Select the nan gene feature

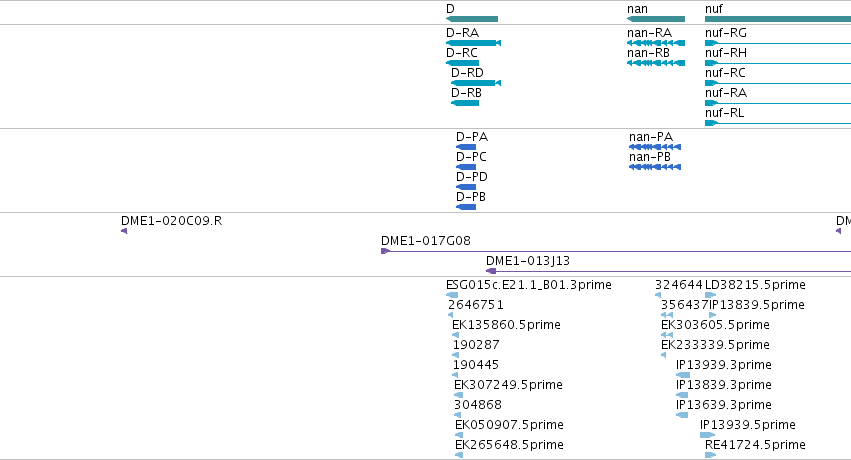click(656, 19)
